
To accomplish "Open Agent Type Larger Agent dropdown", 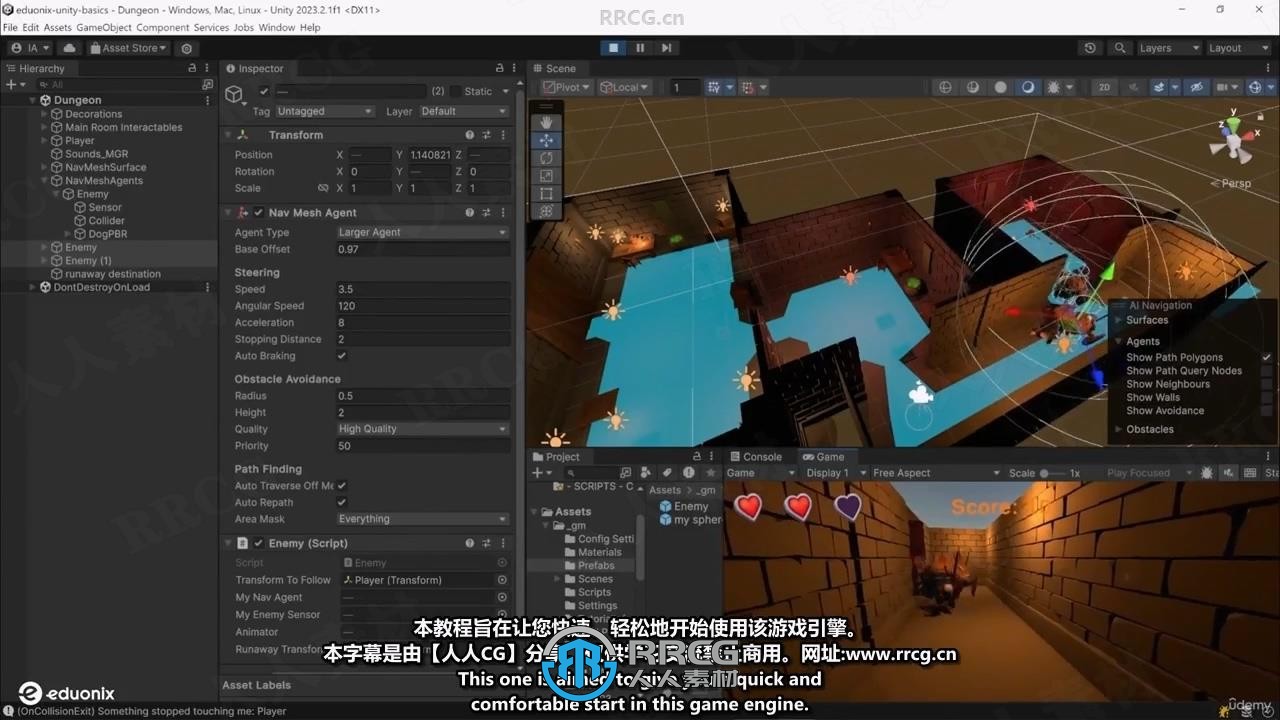I will 423,232.
